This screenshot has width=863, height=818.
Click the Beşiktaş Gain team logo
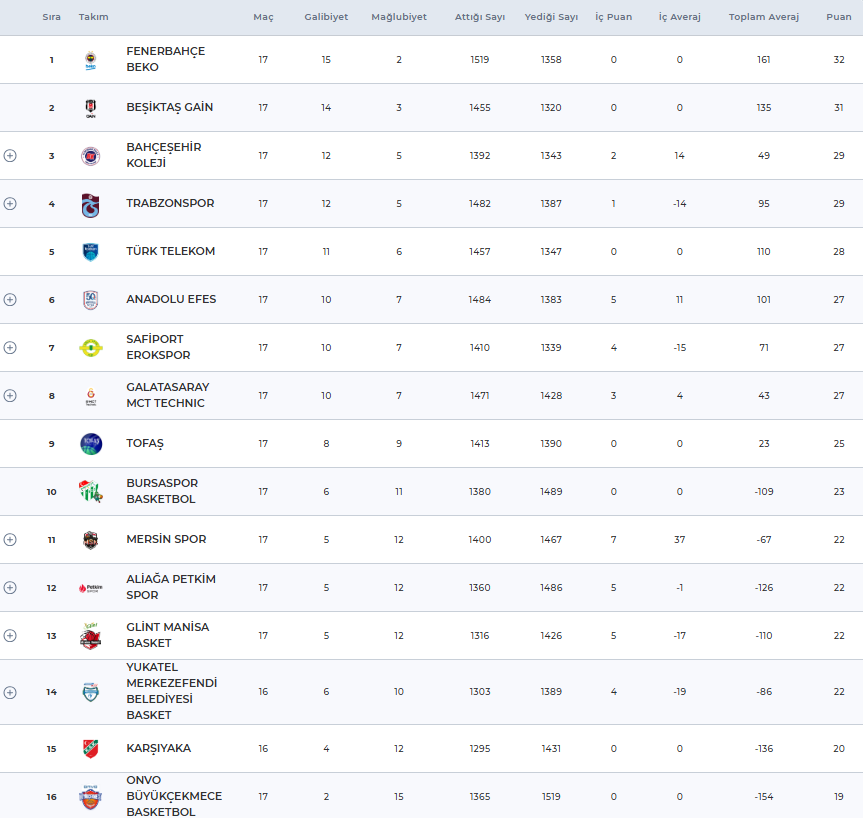point(91,108)
